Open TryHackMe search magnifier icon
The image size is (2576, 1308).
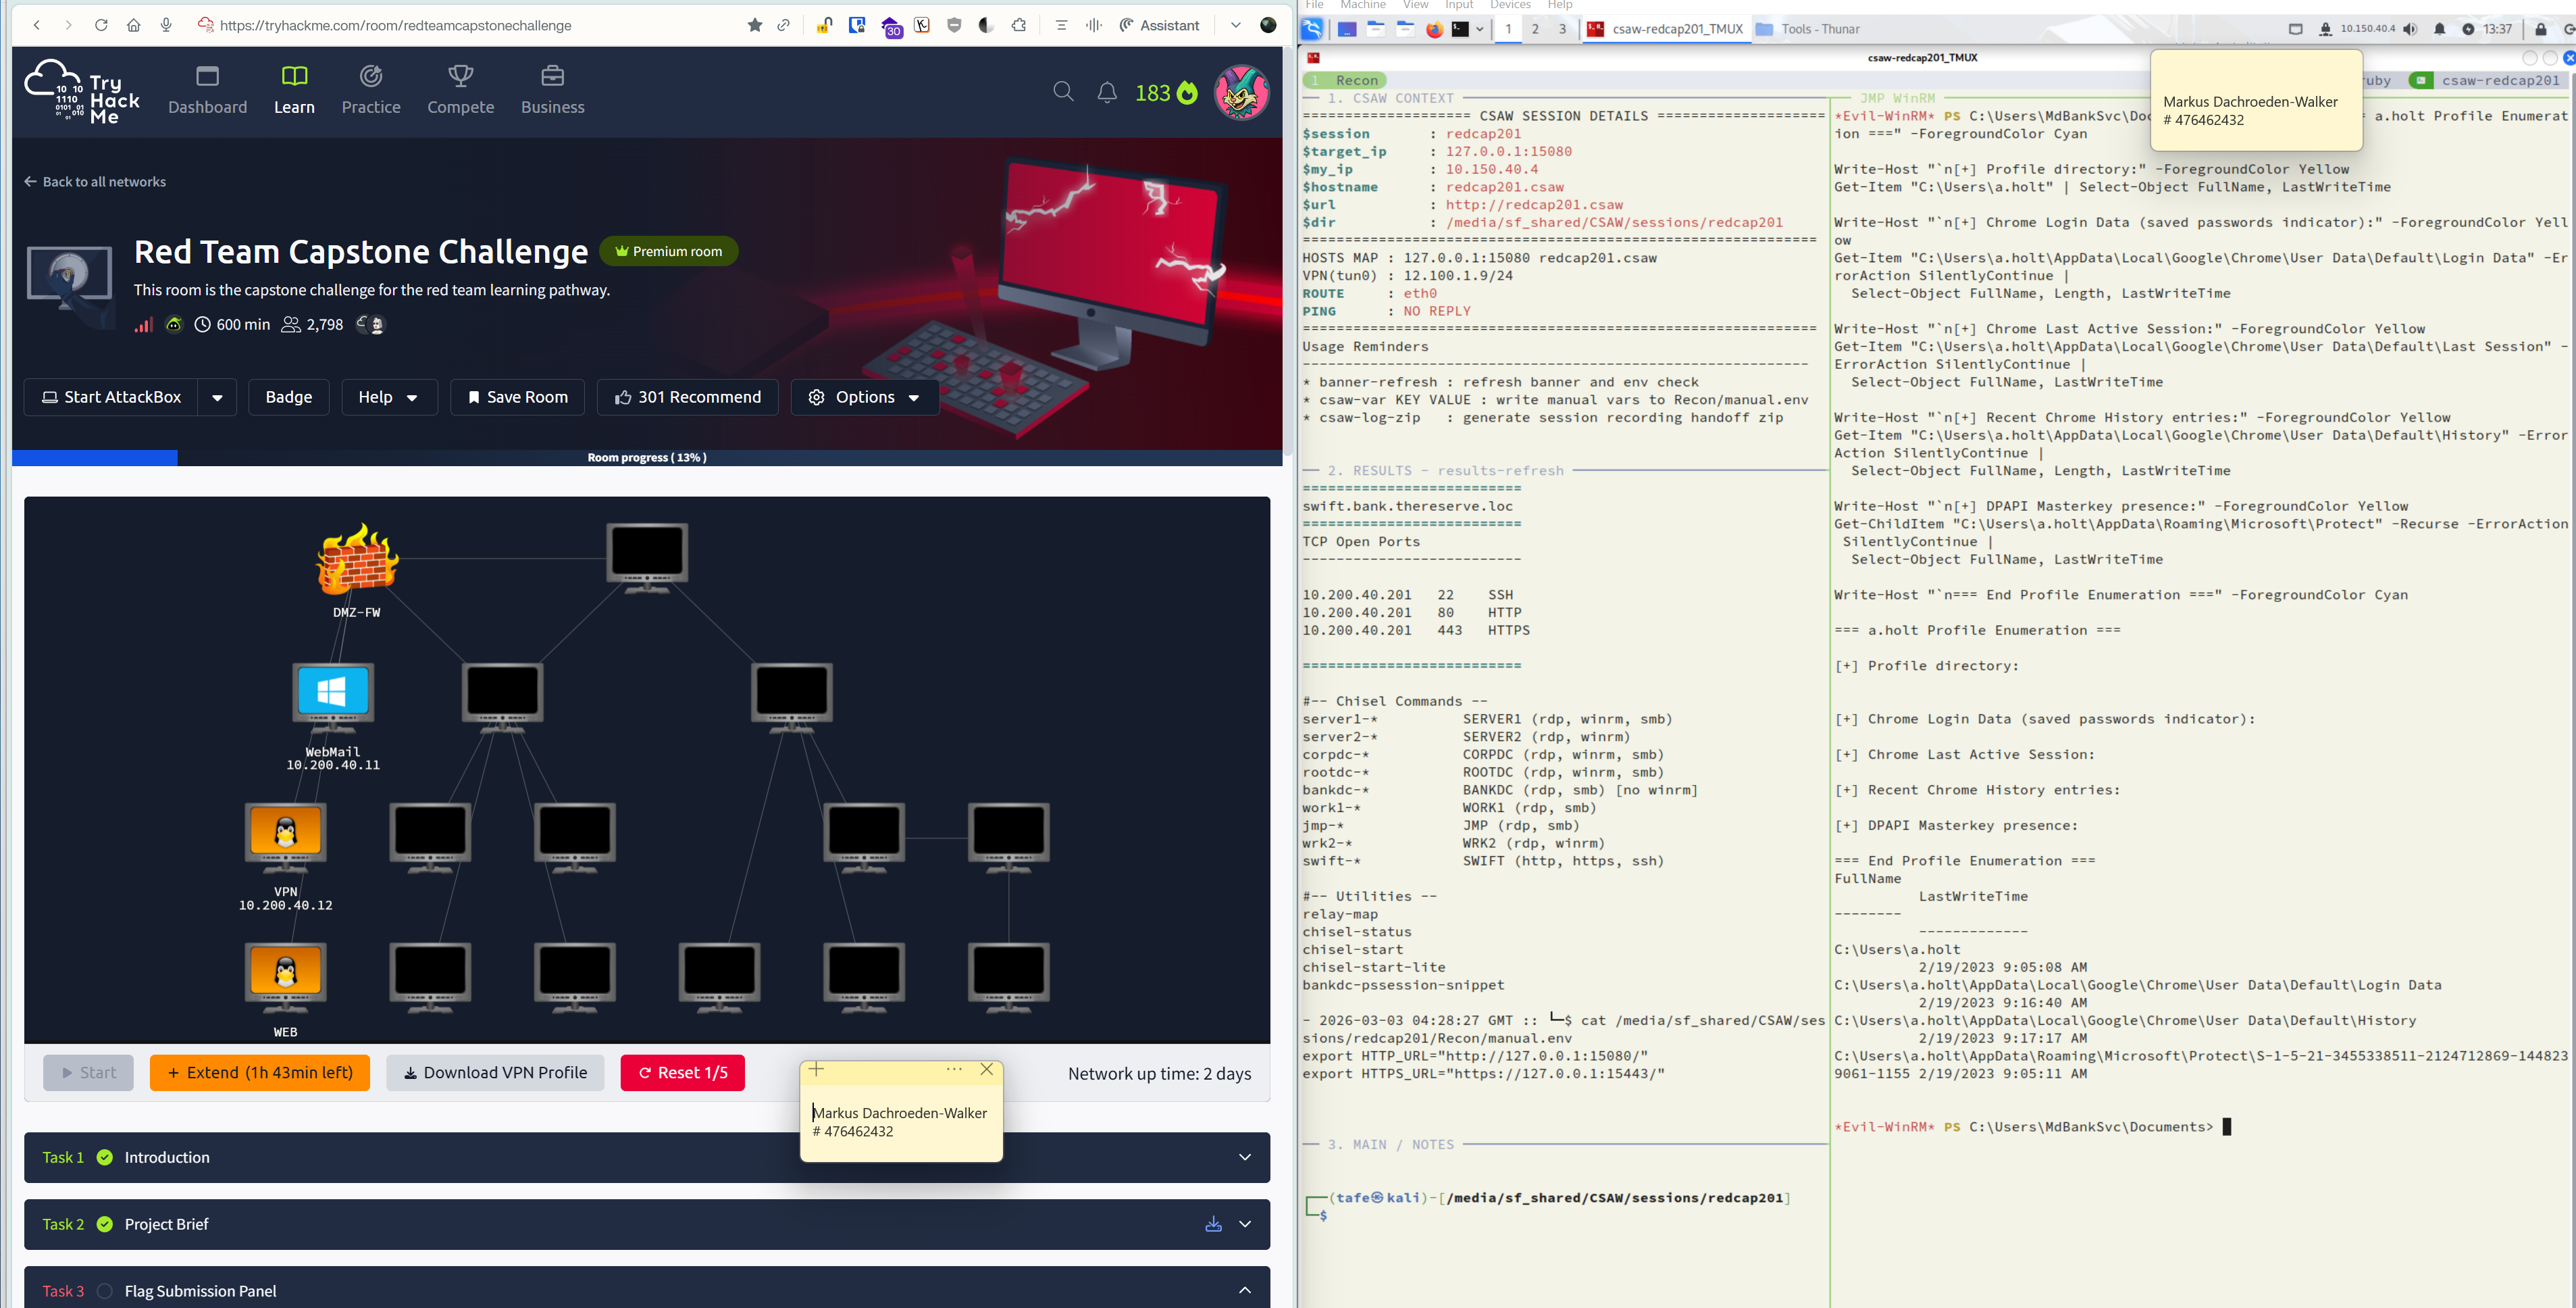coord(1063,92)
